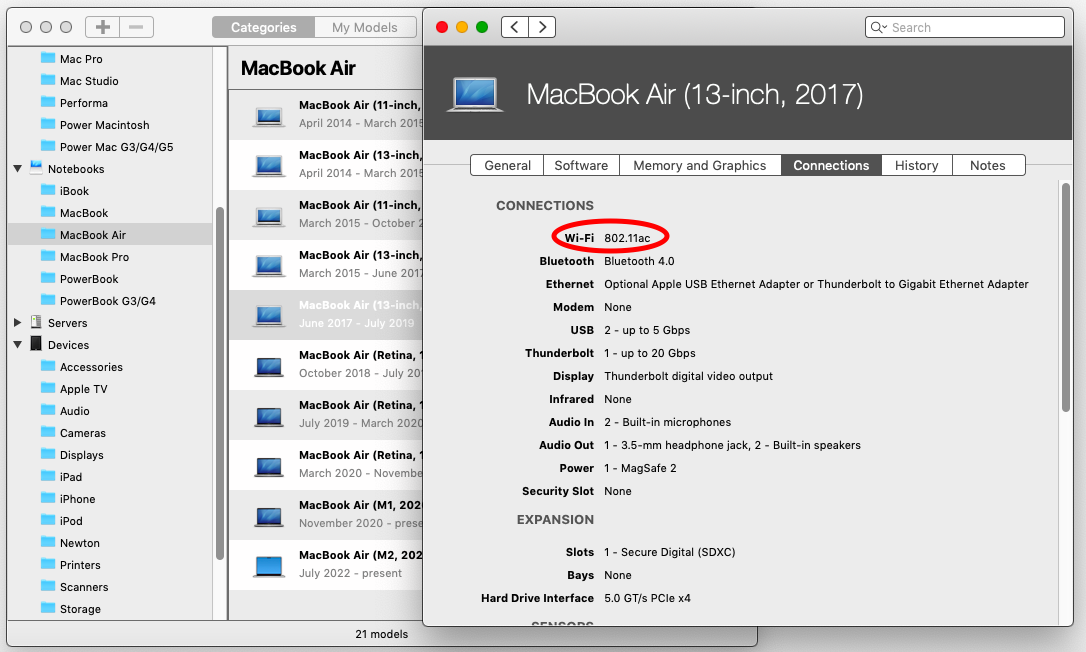Switch to the History tab
The width and height of the screenshot is (1086, 652).
916,165
